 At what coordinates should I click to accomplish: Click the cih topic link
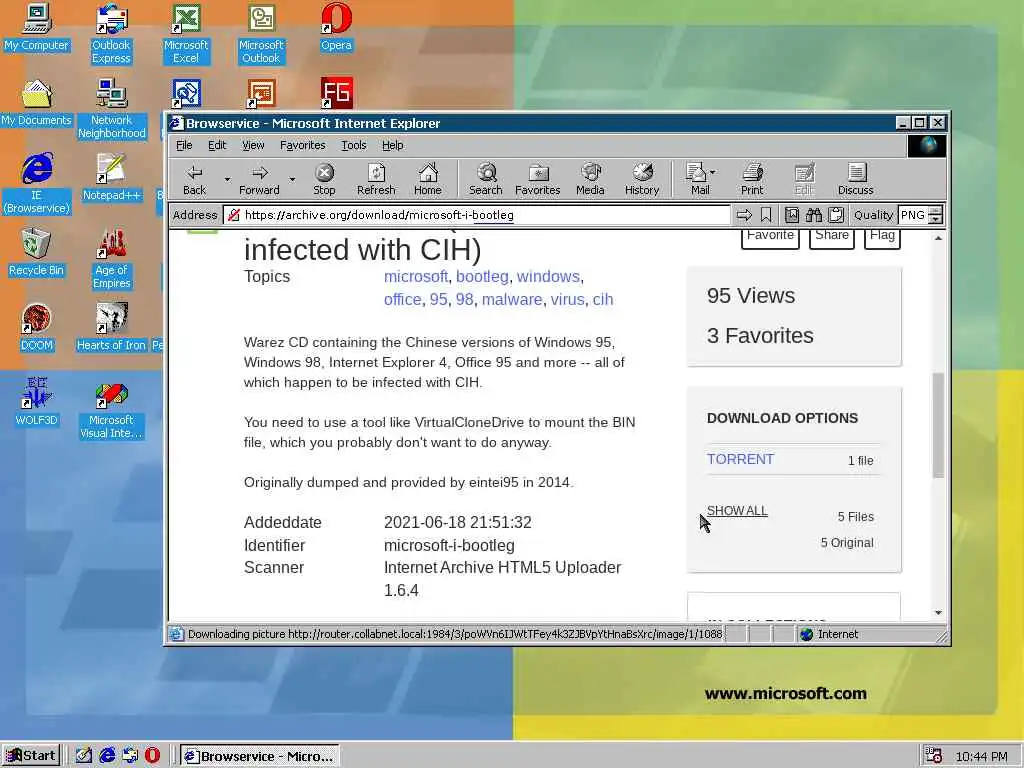pos(603,299)
